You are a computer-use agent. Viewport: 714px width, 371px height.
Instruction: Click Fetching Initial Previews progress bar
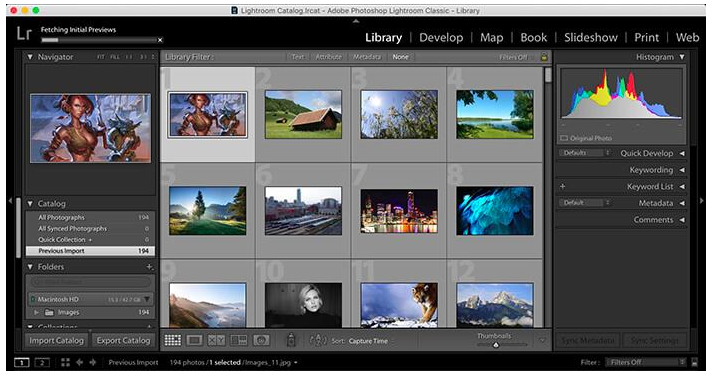point(99,40)
